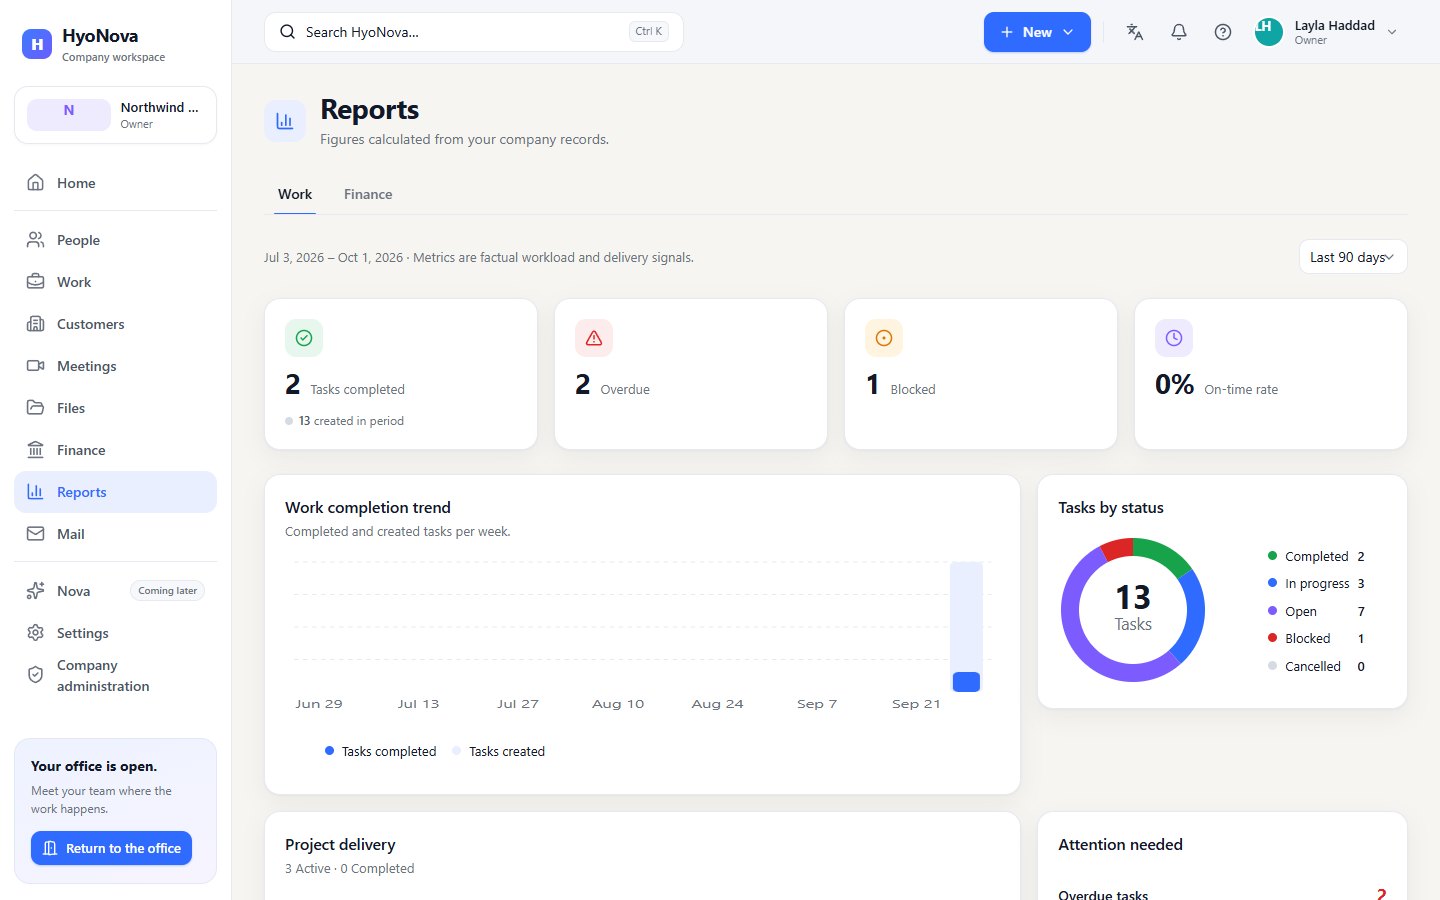This screenshot has height=900, width=1440.
Task: Click Return to the office button
Action: coord(111,848)
